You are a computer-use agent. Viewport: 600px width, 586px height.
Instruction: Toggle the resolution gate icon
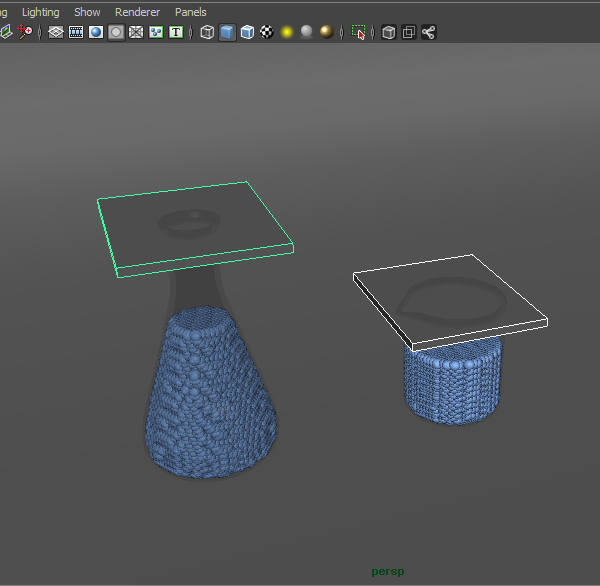tap(96, 32)
